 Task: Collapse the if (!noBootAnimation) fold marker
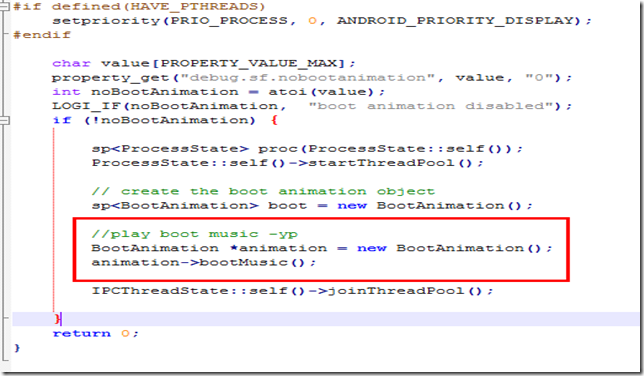tap(4, 120)
